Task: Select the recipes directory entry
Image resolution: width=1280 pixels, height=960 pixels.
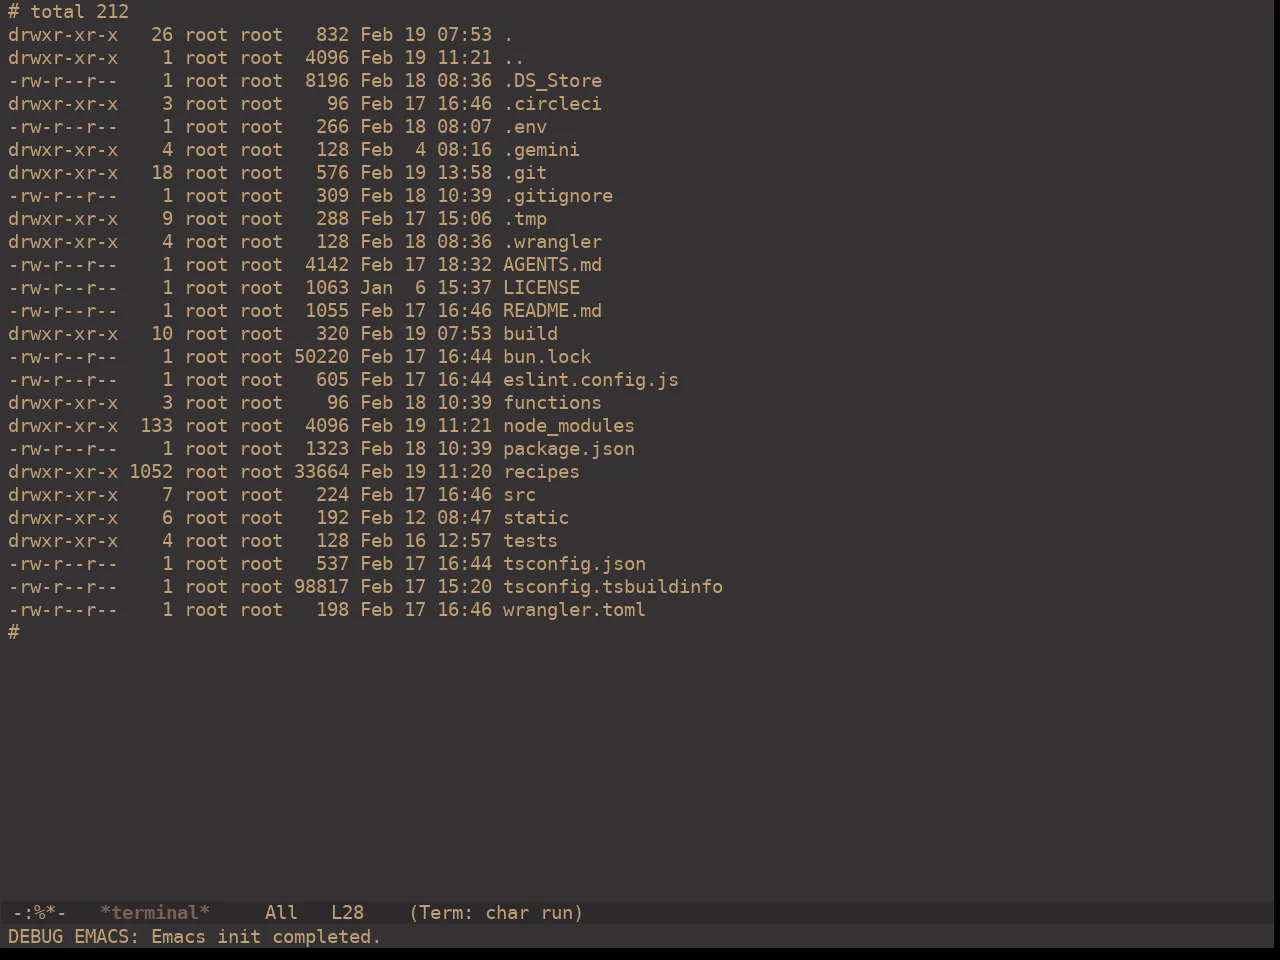Action: point(541,472)
